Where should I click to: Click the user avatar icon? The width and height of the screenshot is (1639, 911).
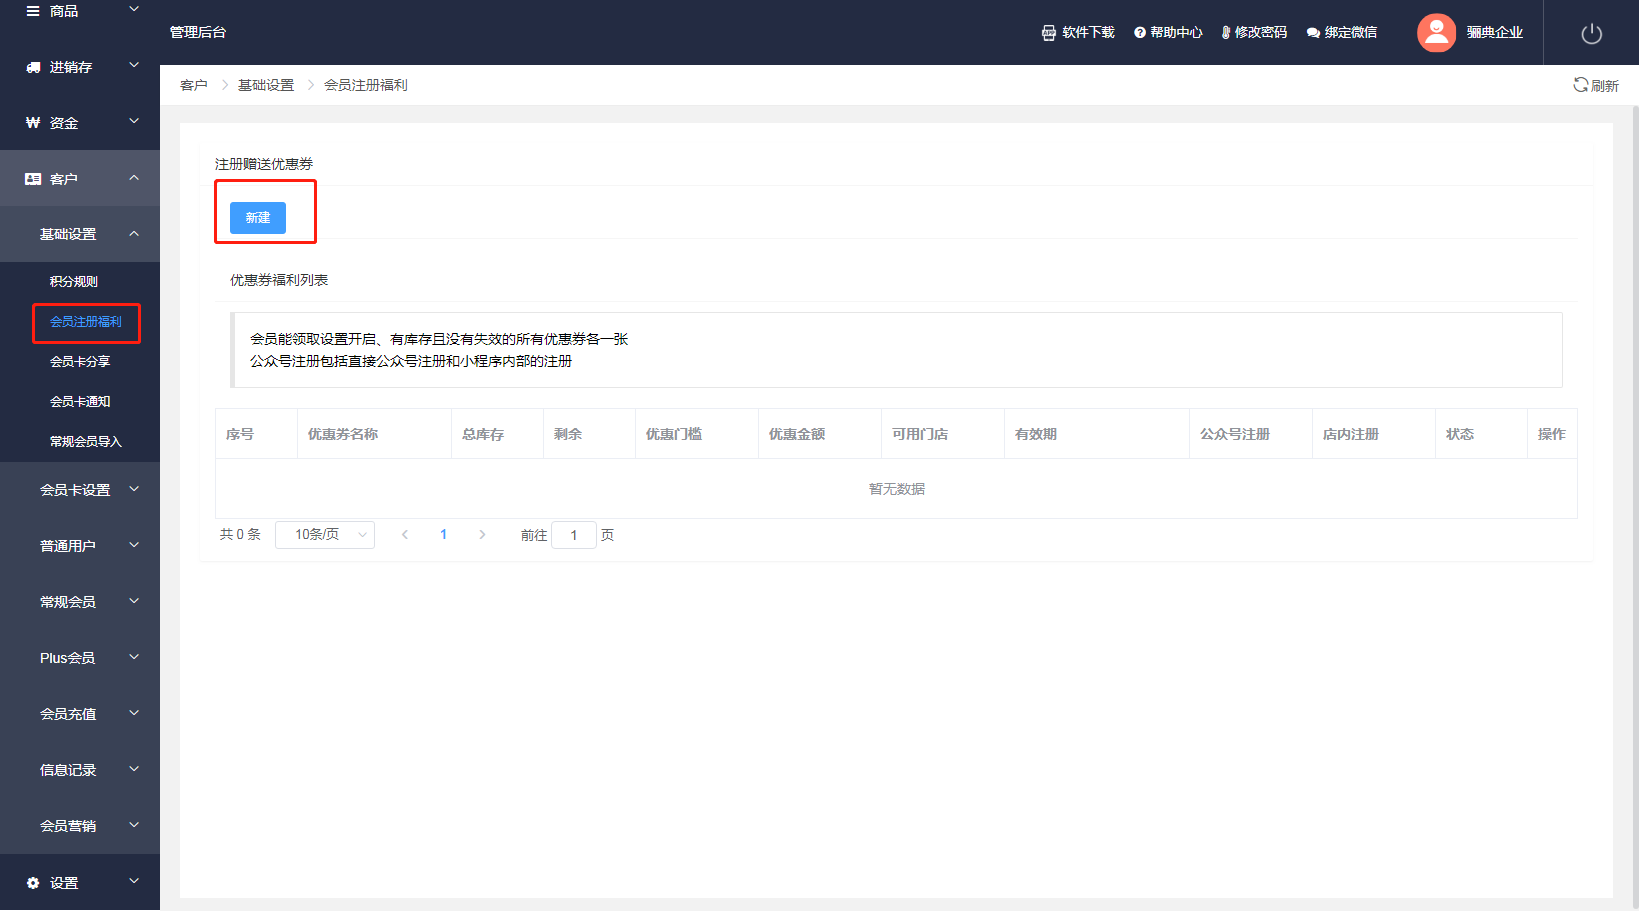tap(1436, 33)
